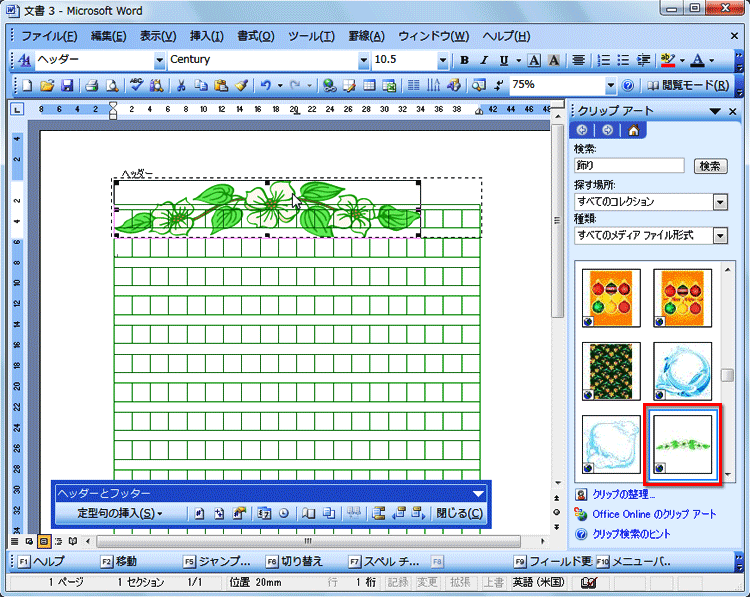Undo the last action
Screen dimensions: 750x597
(x=265, y=86)
